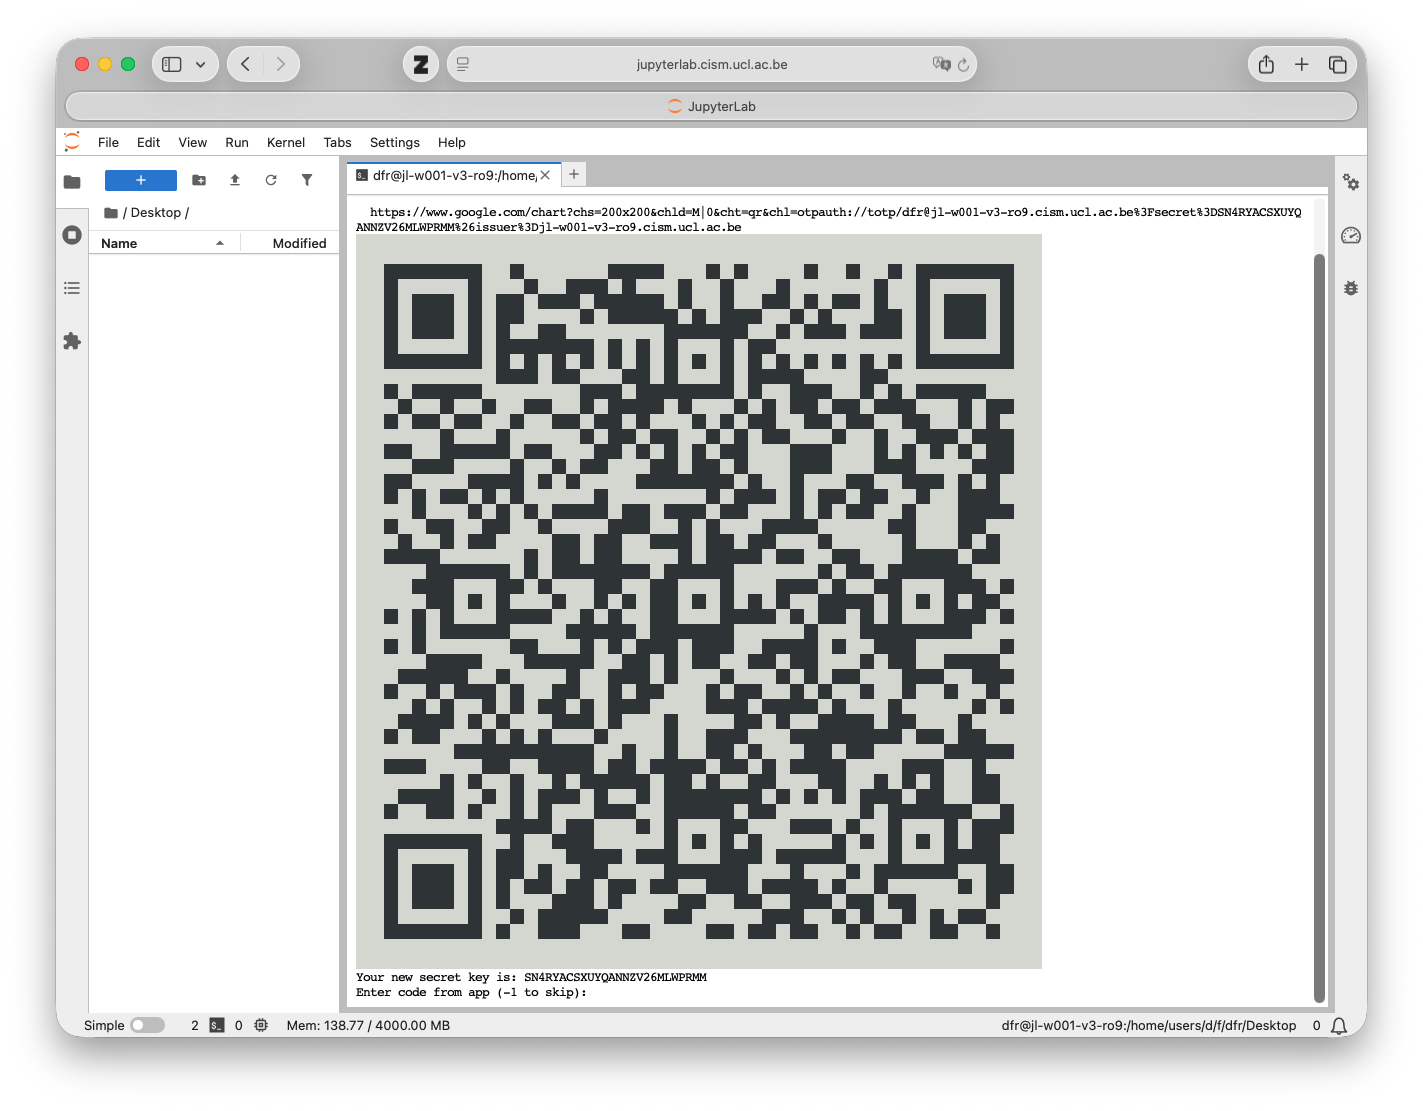Open the Edit menu
This screenshot has width=1423, height=1111.
pos(148,142)
